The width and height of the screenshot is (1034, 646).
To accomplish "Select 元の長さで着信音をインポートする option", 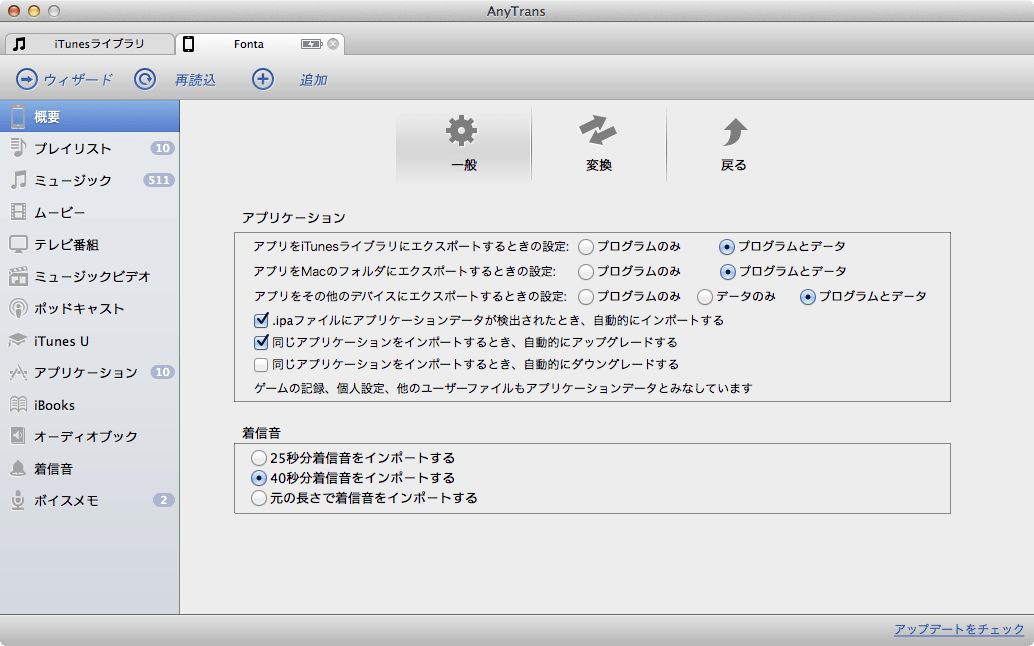I will pyautogui.click(x=258, y=498).
